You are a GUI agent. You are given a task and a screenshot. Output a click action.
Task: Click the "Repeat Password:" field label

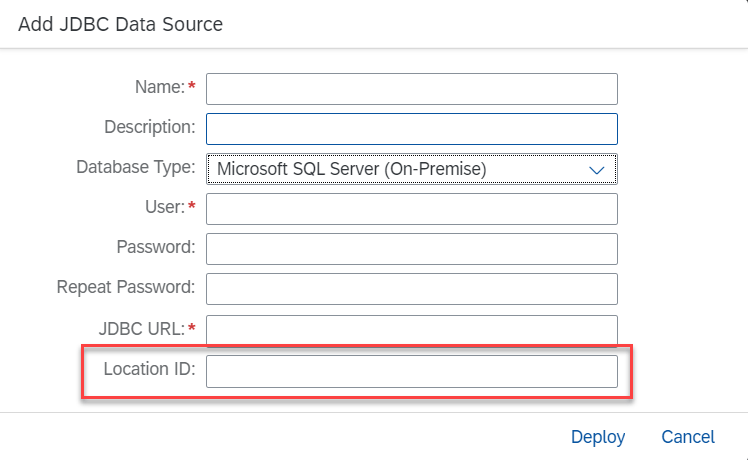[126, 287]
